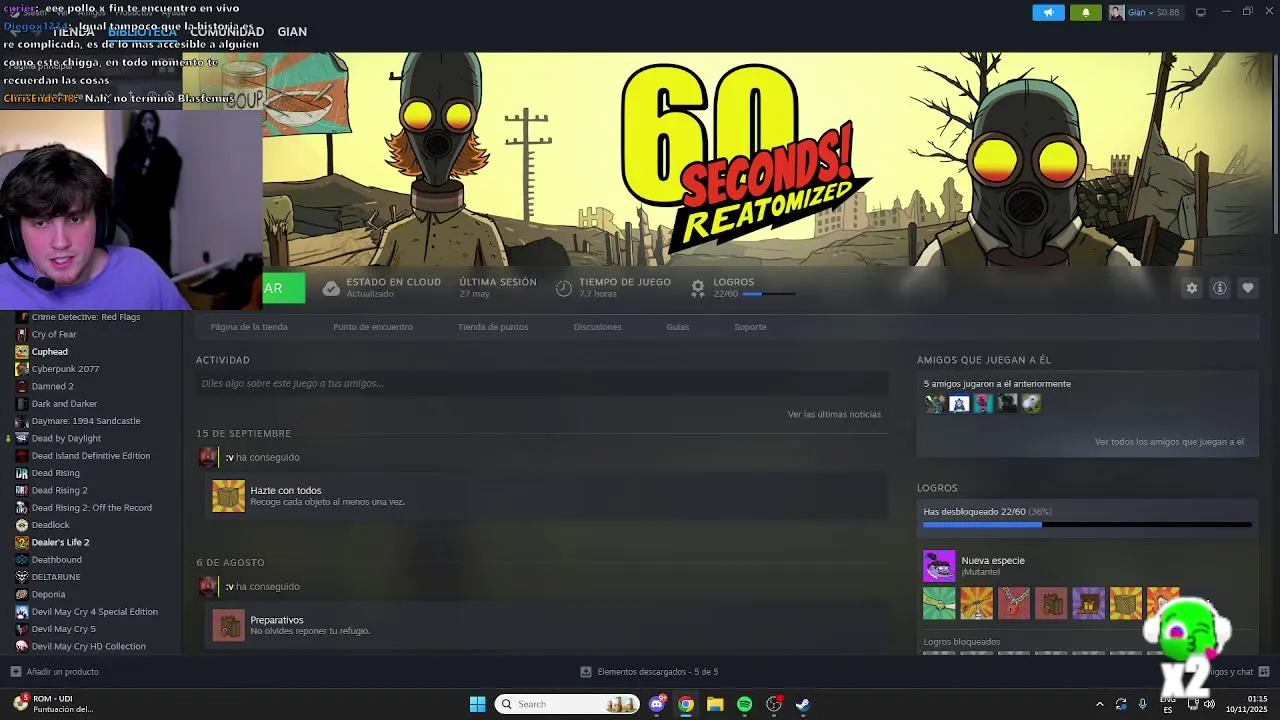This screenshot has width=1280, height=720.
Task: Click the cloud status check icon
Action: click(x=331, y=288)
